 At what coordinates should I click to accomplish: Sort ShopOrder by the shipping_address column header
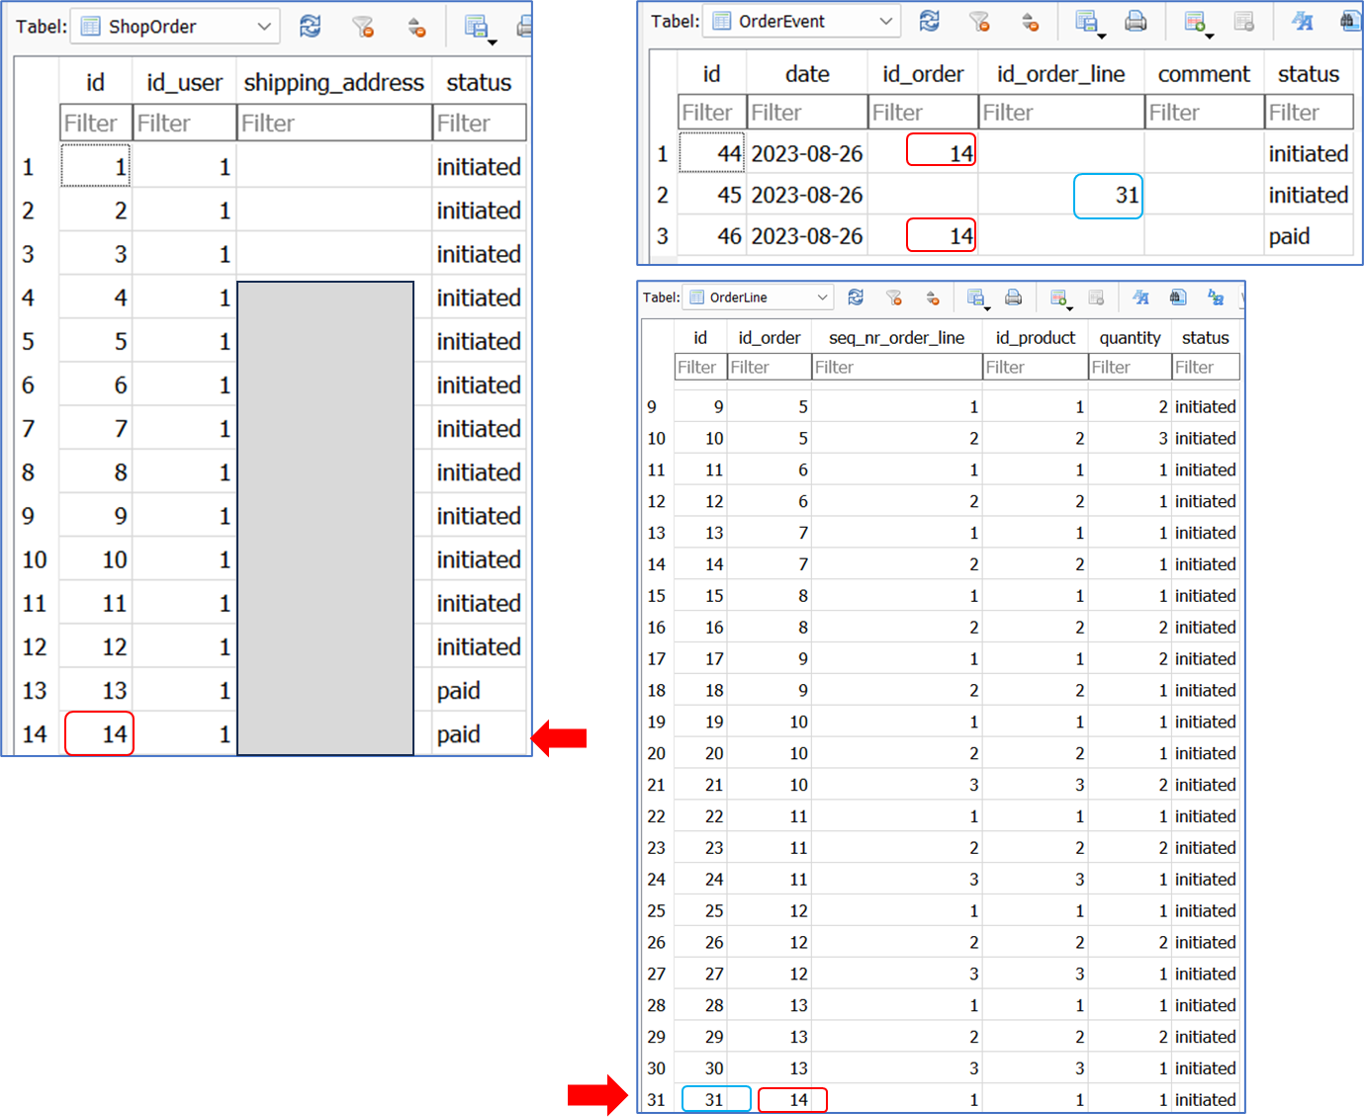click(x=334, y=82)
